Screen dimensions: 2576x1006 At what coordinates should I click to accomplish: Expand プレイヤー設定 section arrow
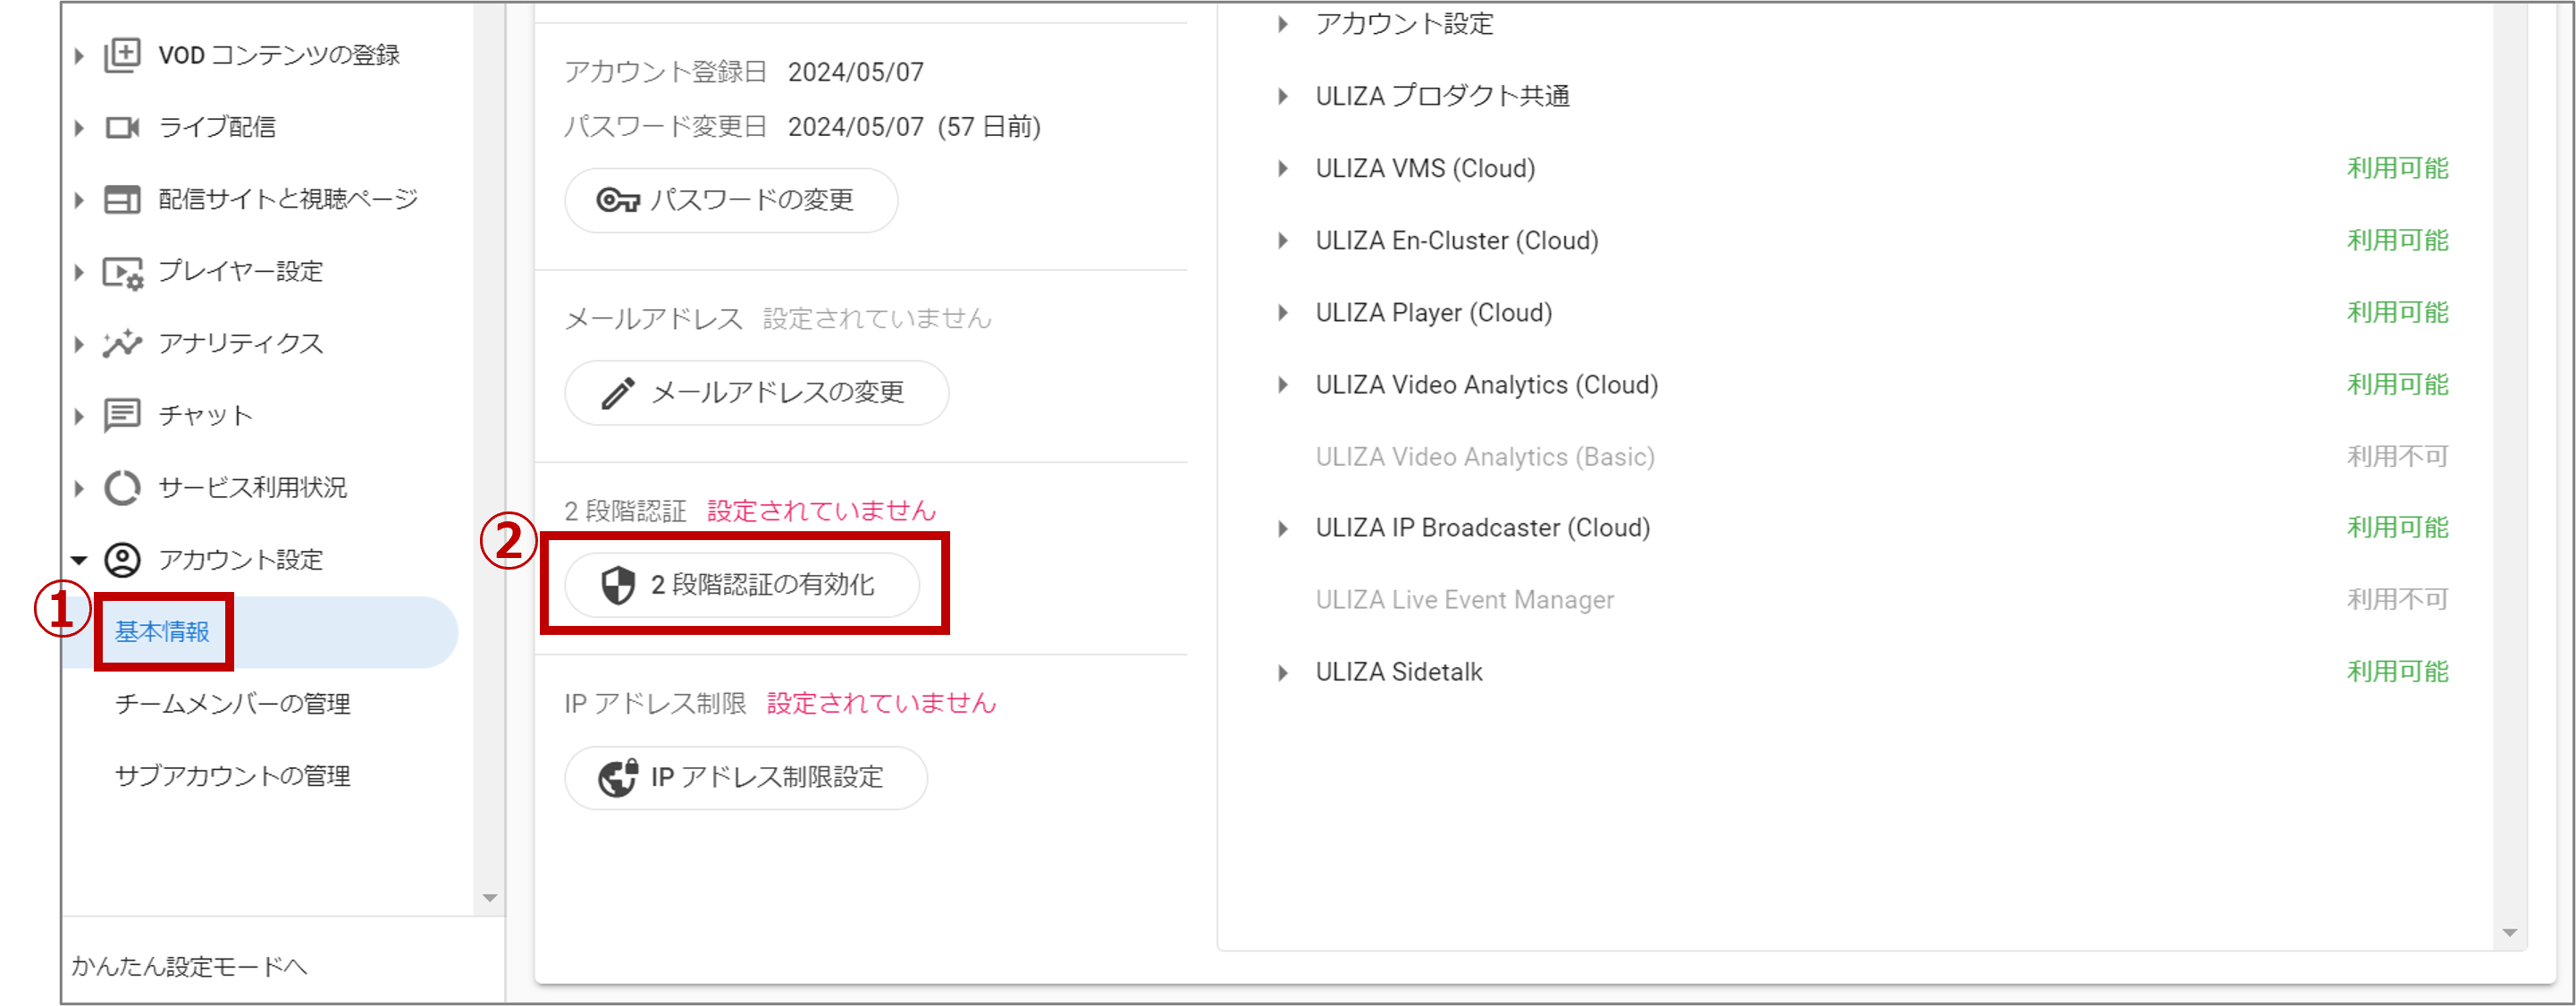[79, 272]
